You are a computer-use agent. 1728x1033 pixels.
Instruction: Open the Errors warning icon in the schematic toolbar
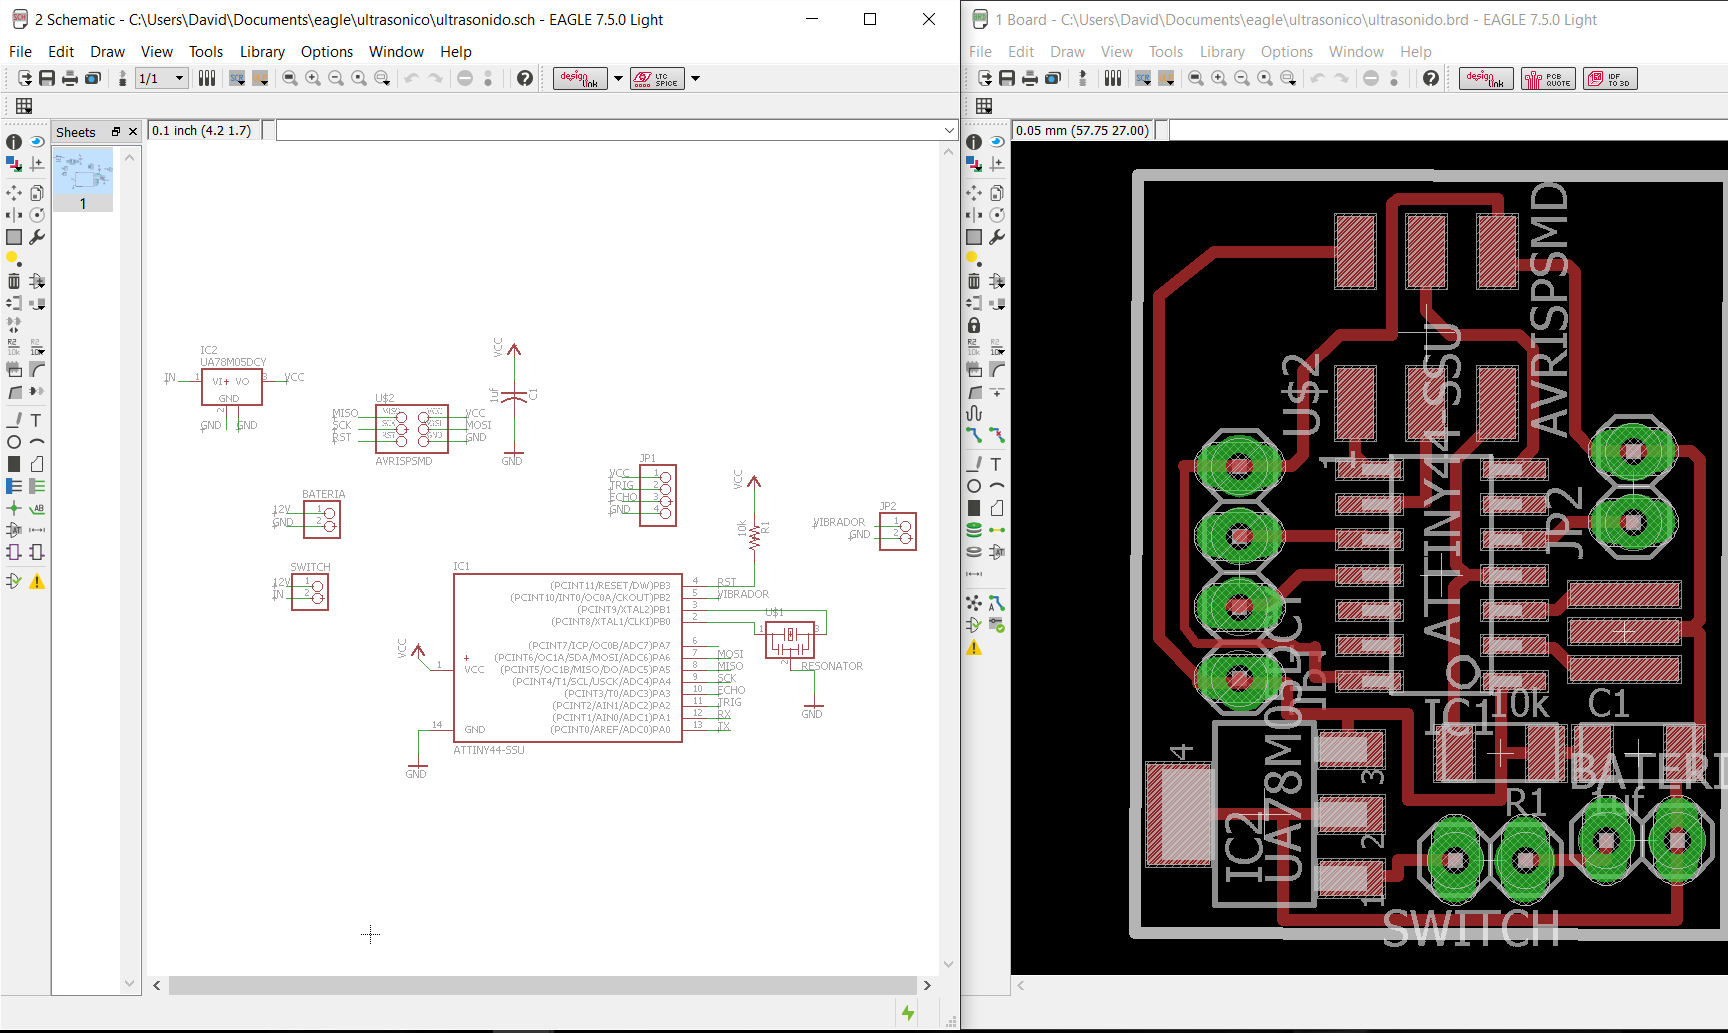(37, 581)
